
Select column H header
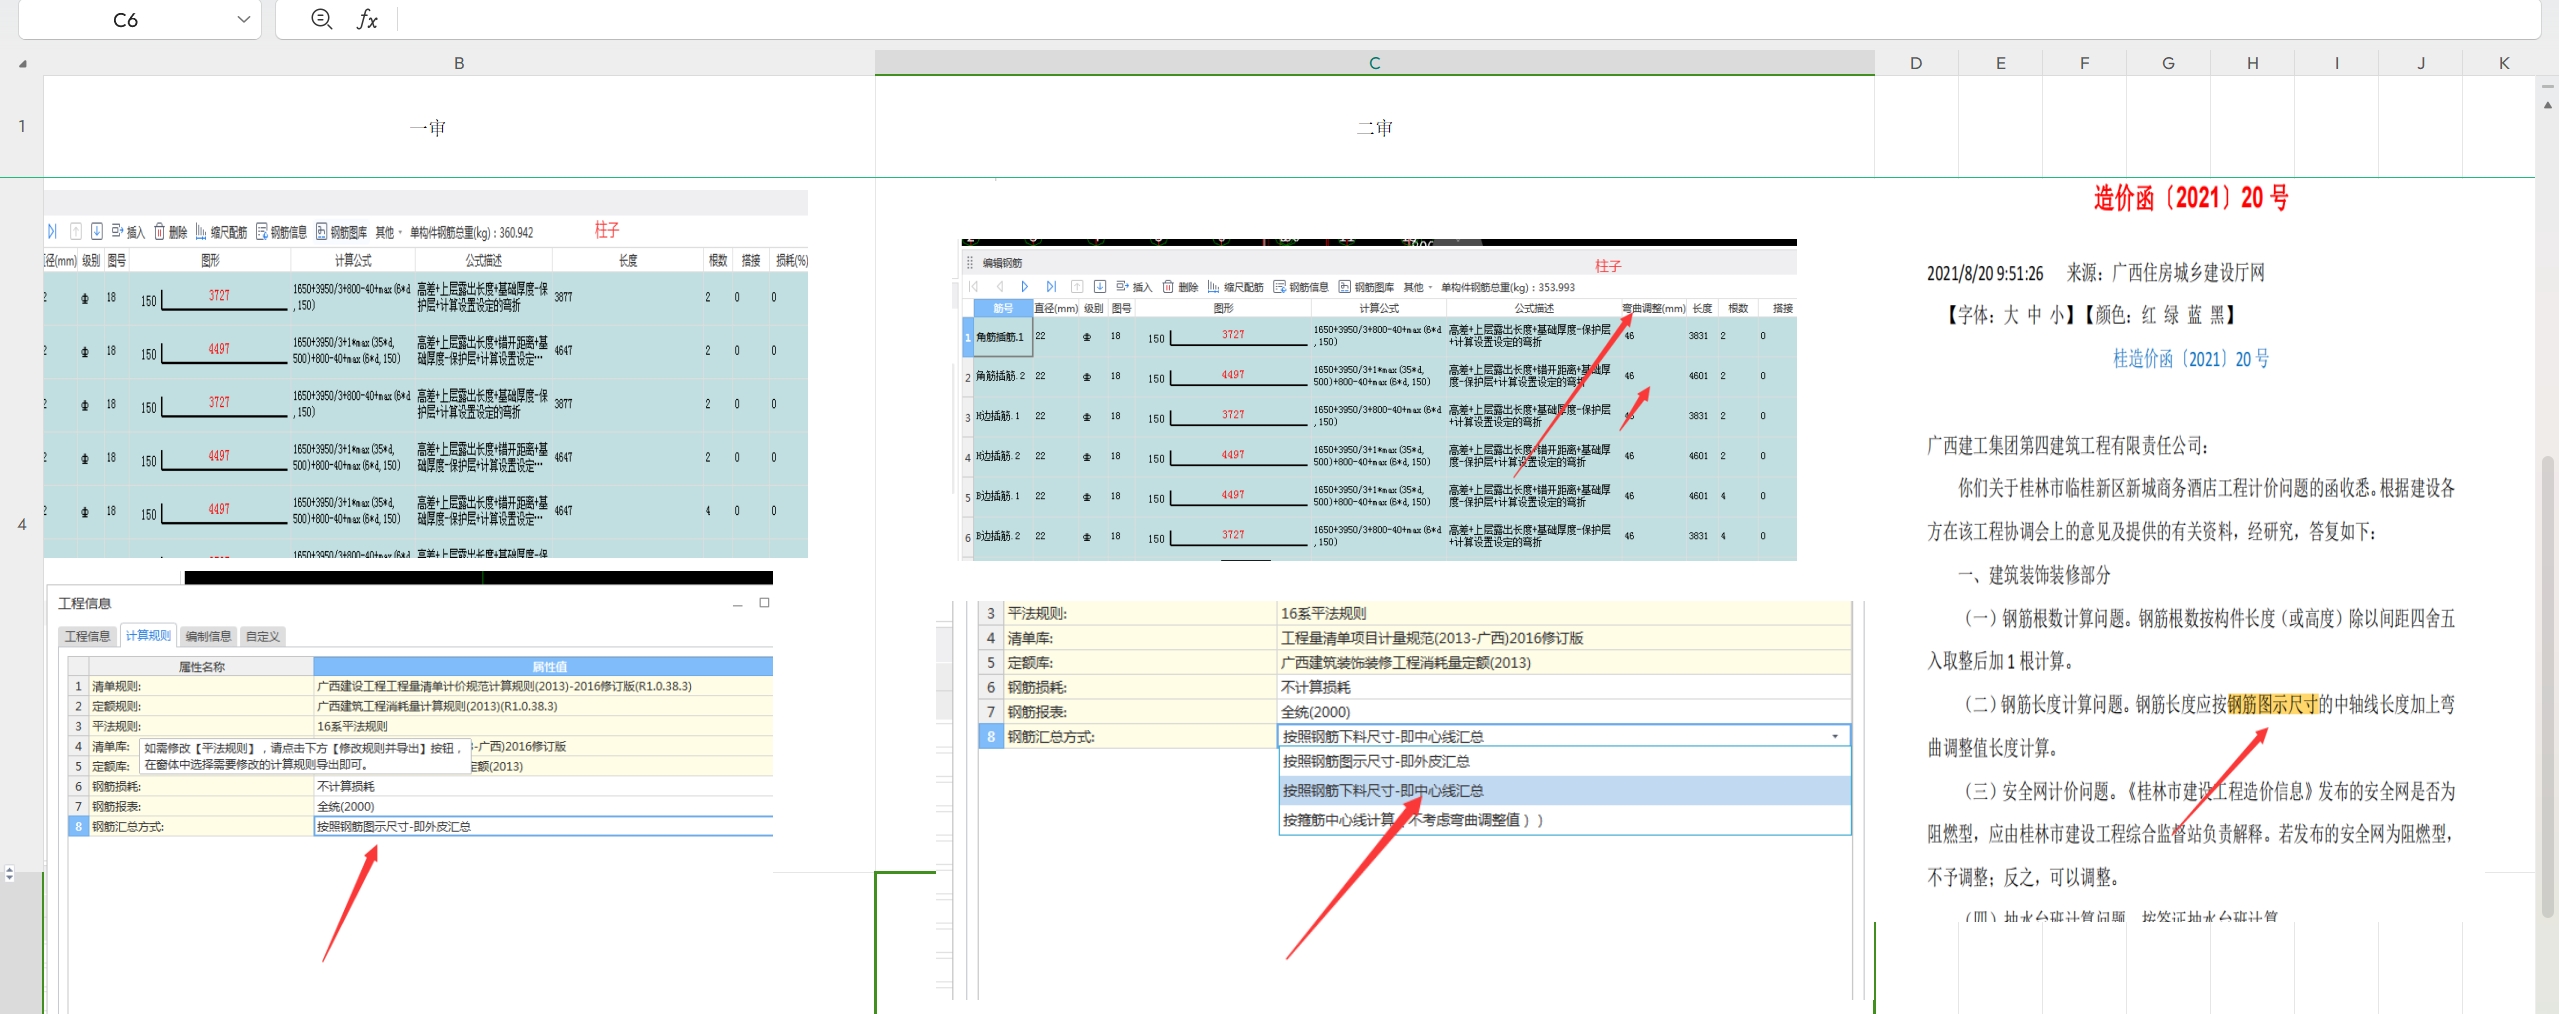tap(2252, 63)
